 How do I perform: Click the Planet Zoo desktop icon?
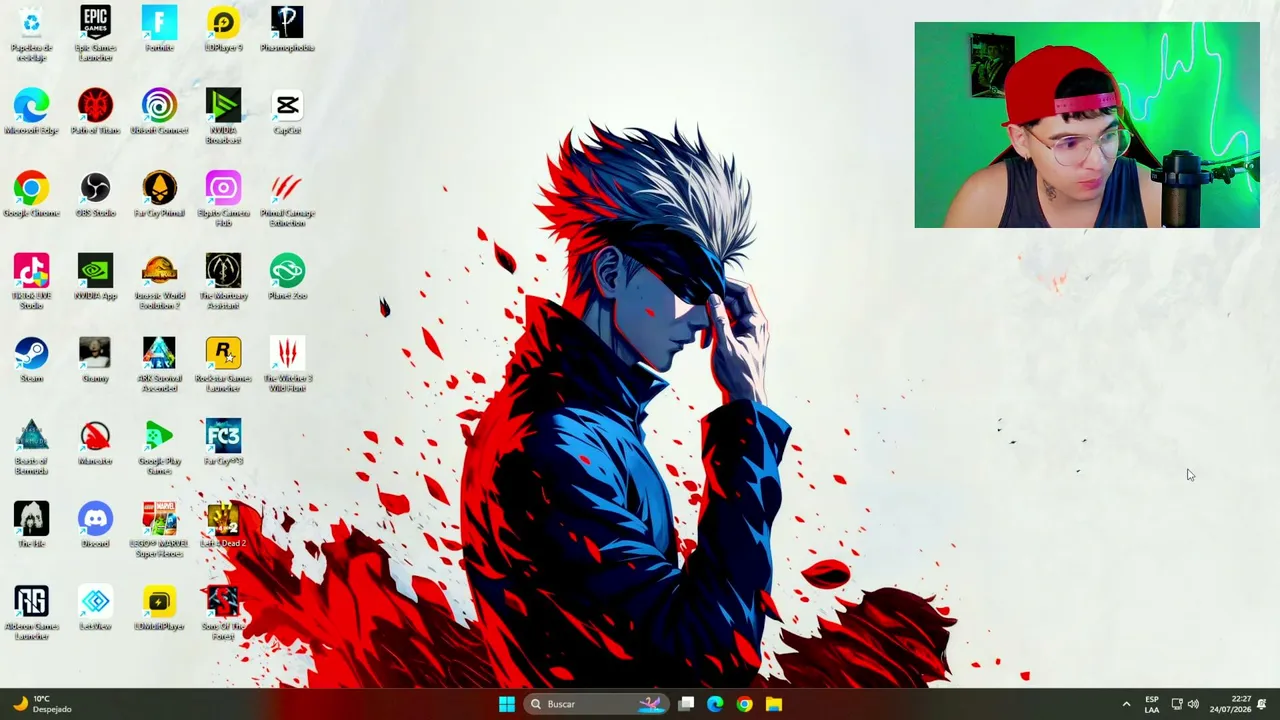click(287, 278)
